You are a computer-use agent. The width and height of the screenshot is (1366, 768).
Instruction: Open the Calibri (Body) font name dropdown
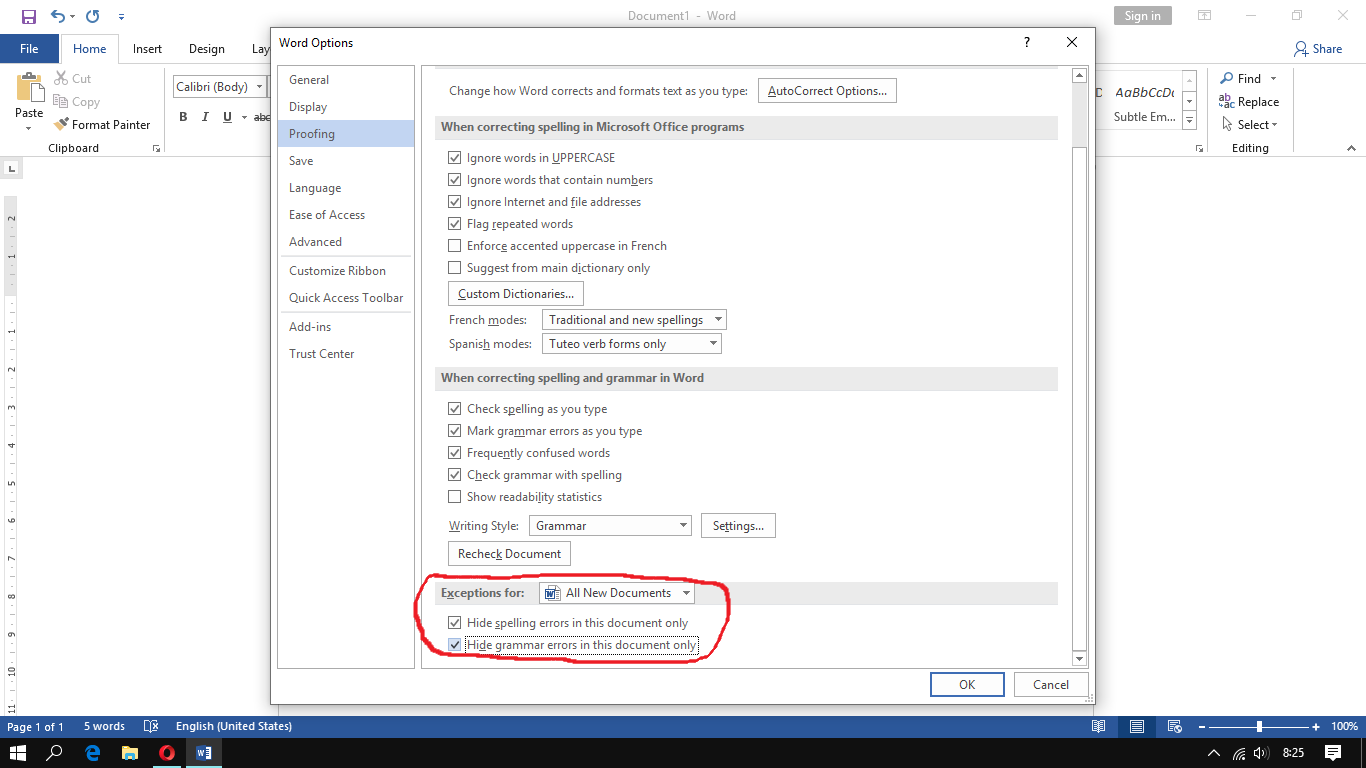click(259, 87)
